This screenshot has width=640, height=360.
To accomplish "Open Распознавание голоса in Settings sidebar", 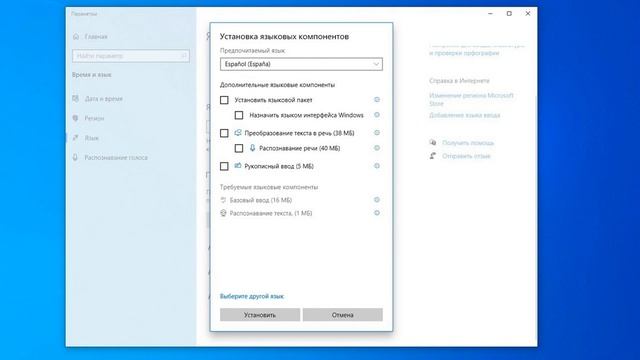I will (x=116, y=158).
